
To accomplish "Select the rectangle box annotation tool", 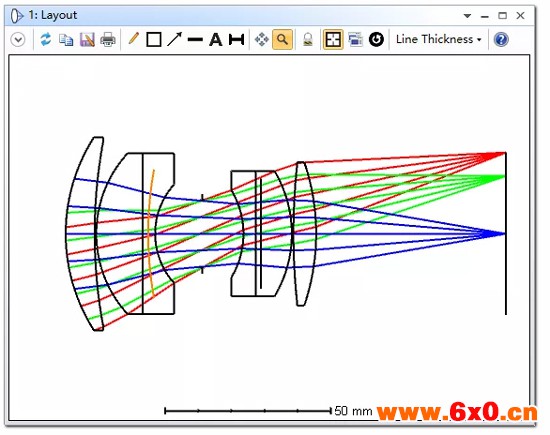I will click(x=154, y=39).
